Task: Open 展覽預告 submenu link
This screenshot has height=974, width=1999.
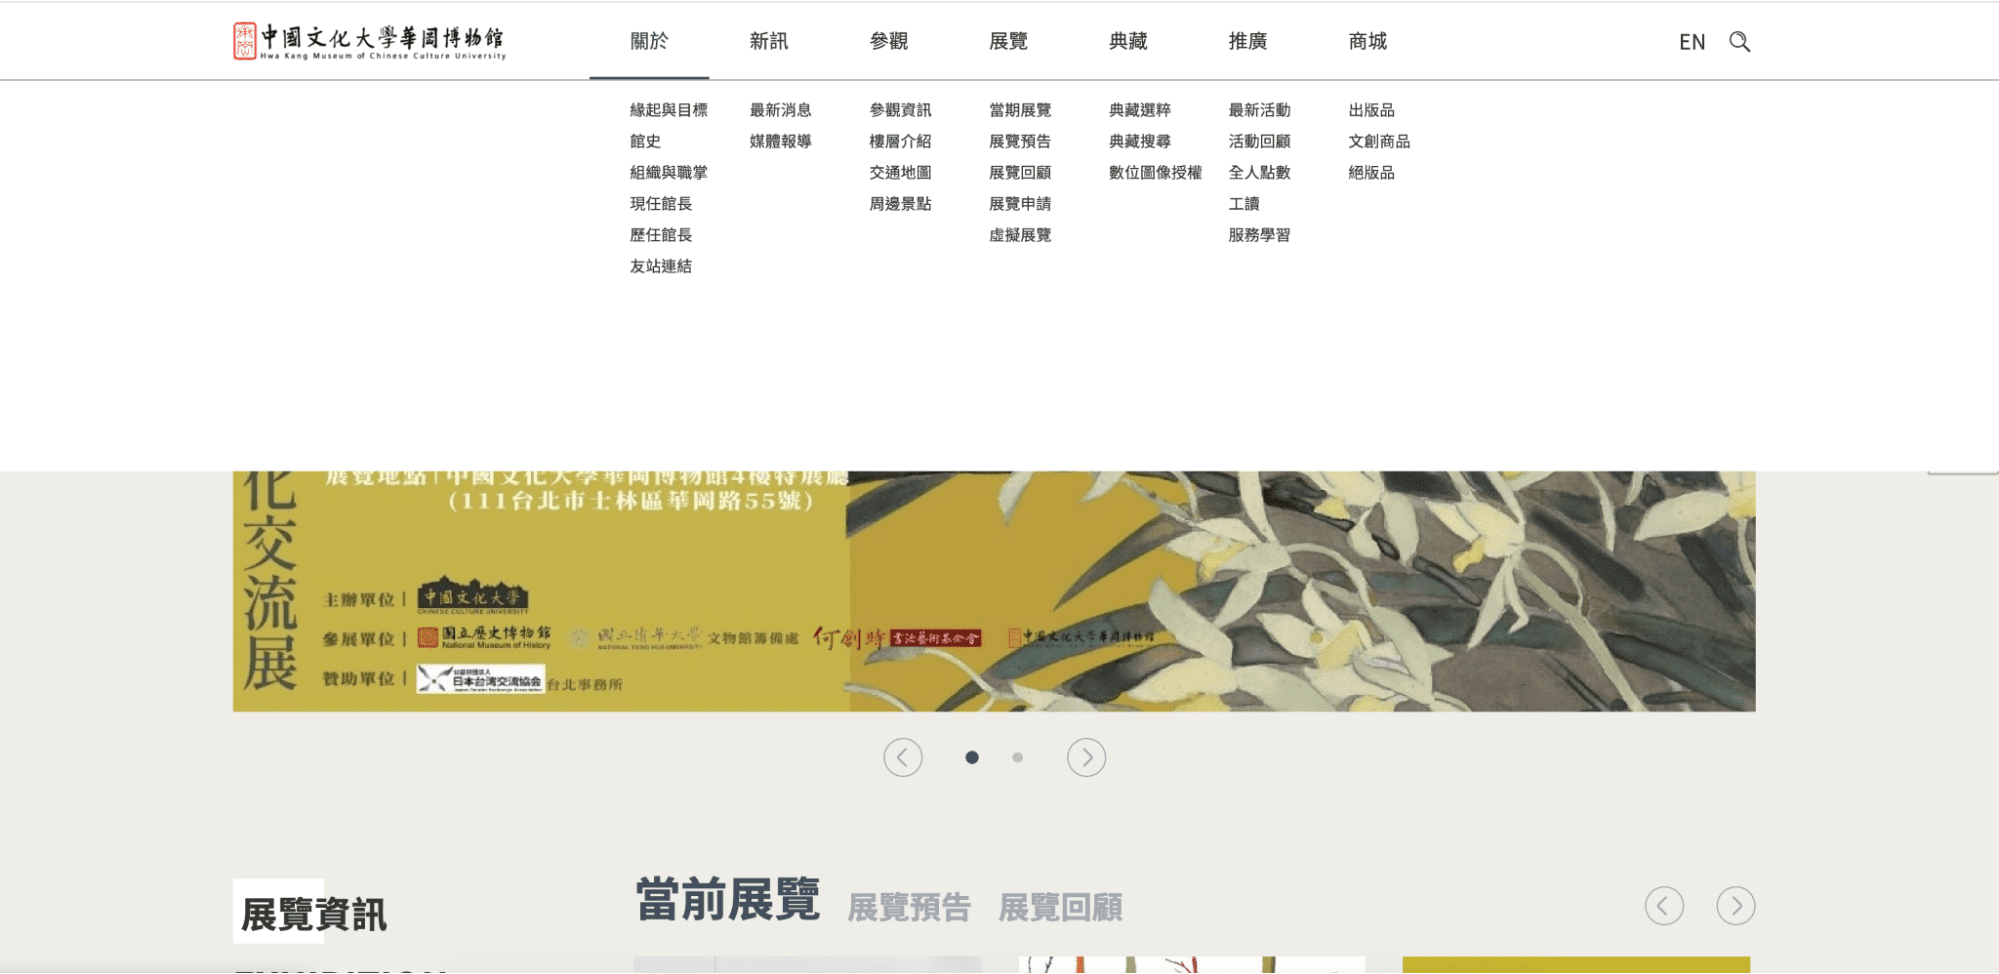Action: click(x=1020, y=141)
